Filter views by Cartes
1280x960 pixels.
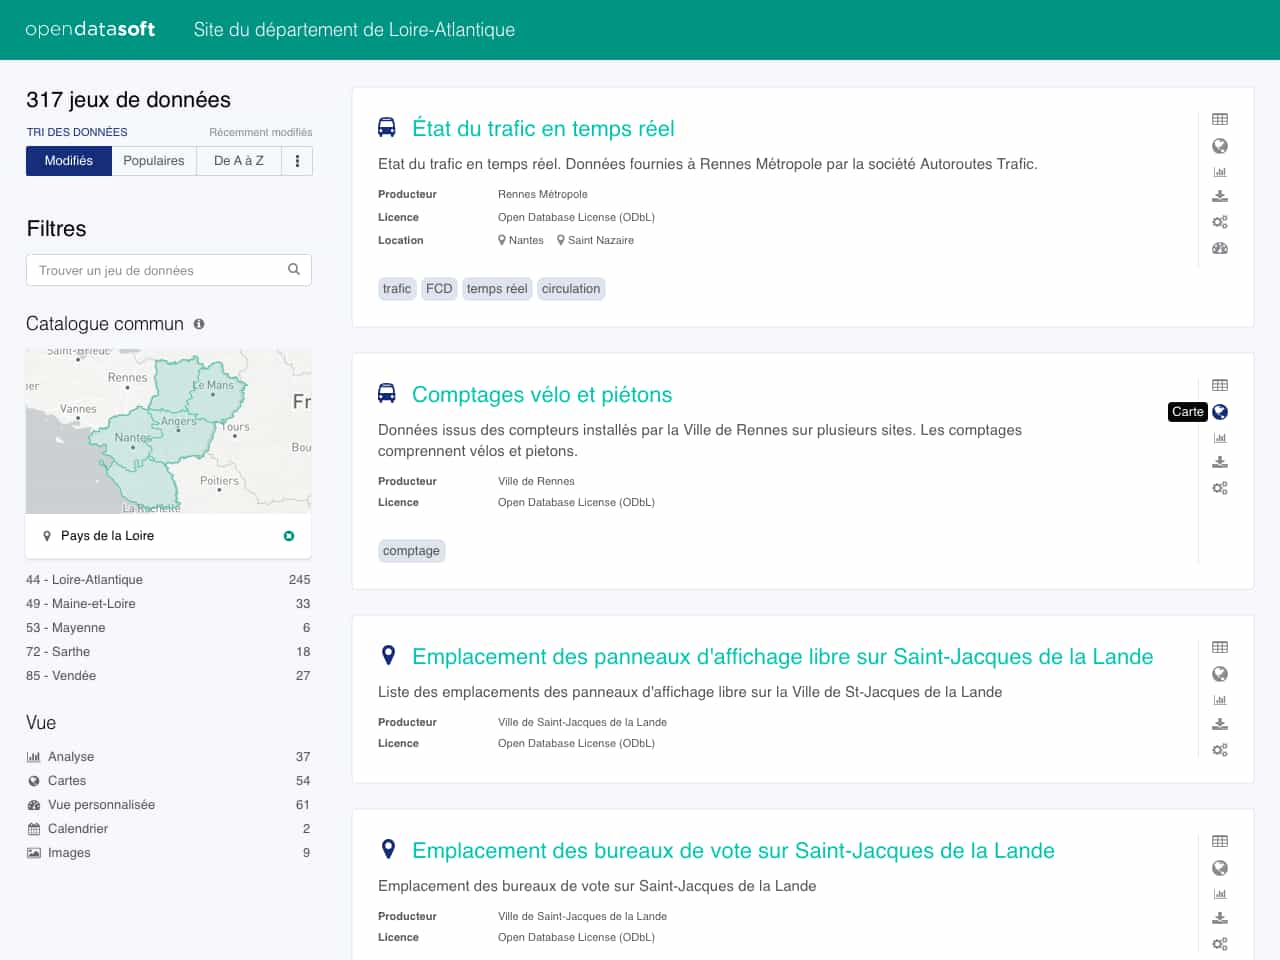coord(67,781)
